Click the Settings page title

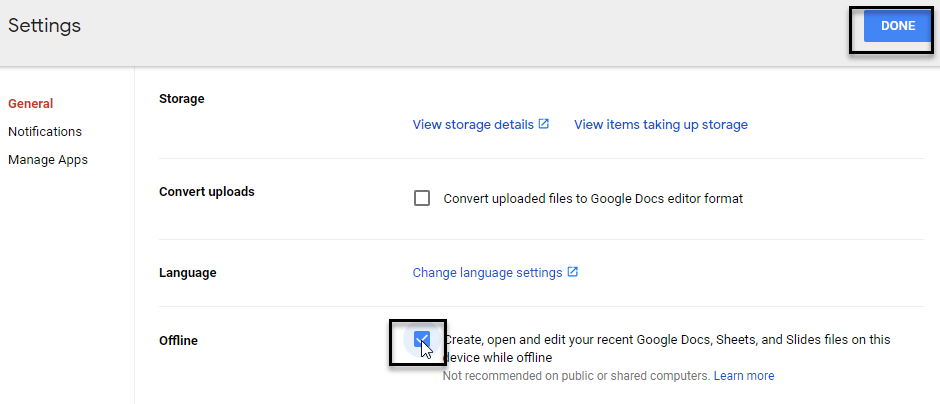44,26
